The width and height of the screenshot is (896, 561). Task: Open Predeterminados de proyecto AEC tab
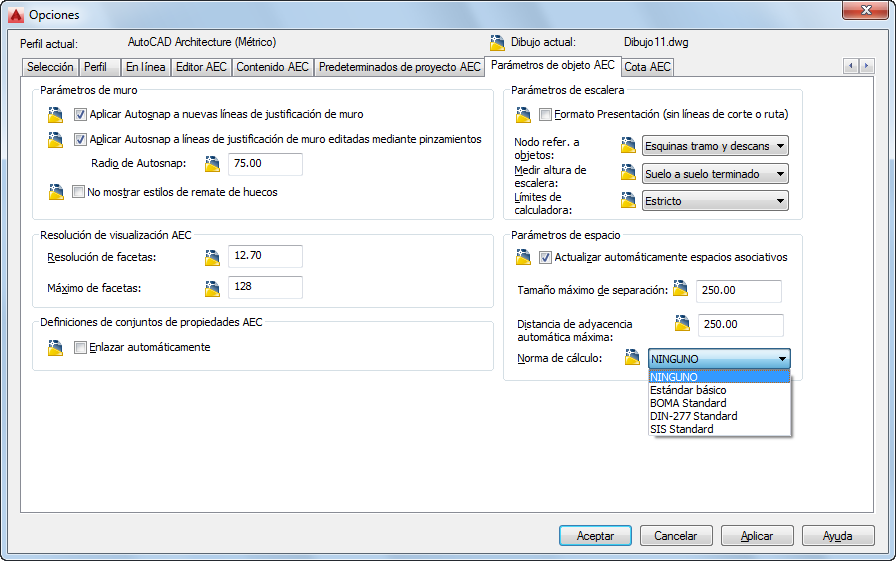tap(399, 67)
